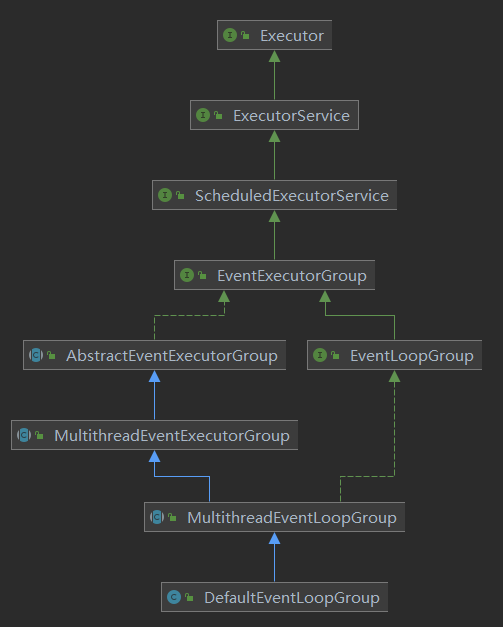Select the ScheduledExecutorService node
Image resolution: width=503 pixels, height=627 pixels.
274,195
